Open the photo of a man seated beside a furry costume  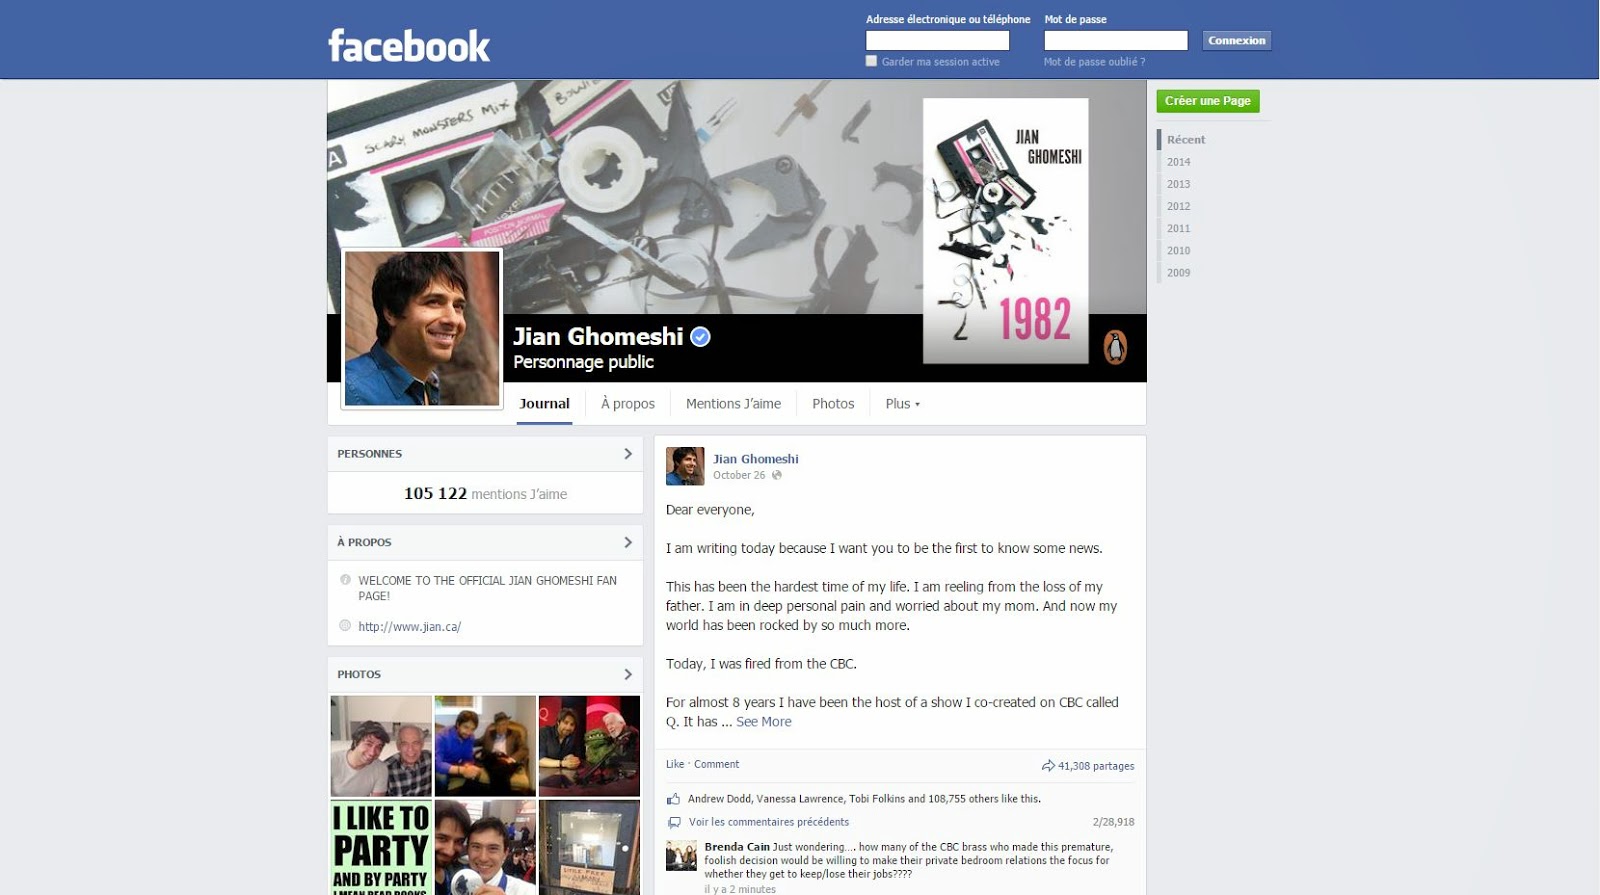tap(485, 746)
